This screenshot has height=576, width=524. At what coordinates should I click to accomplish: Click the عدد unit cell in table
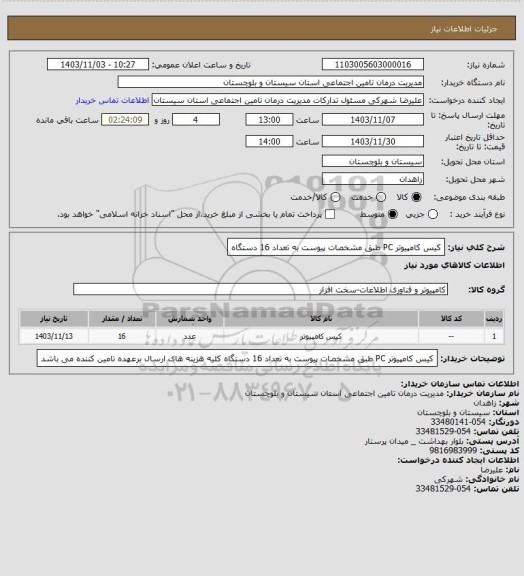(x=190, y=336)
